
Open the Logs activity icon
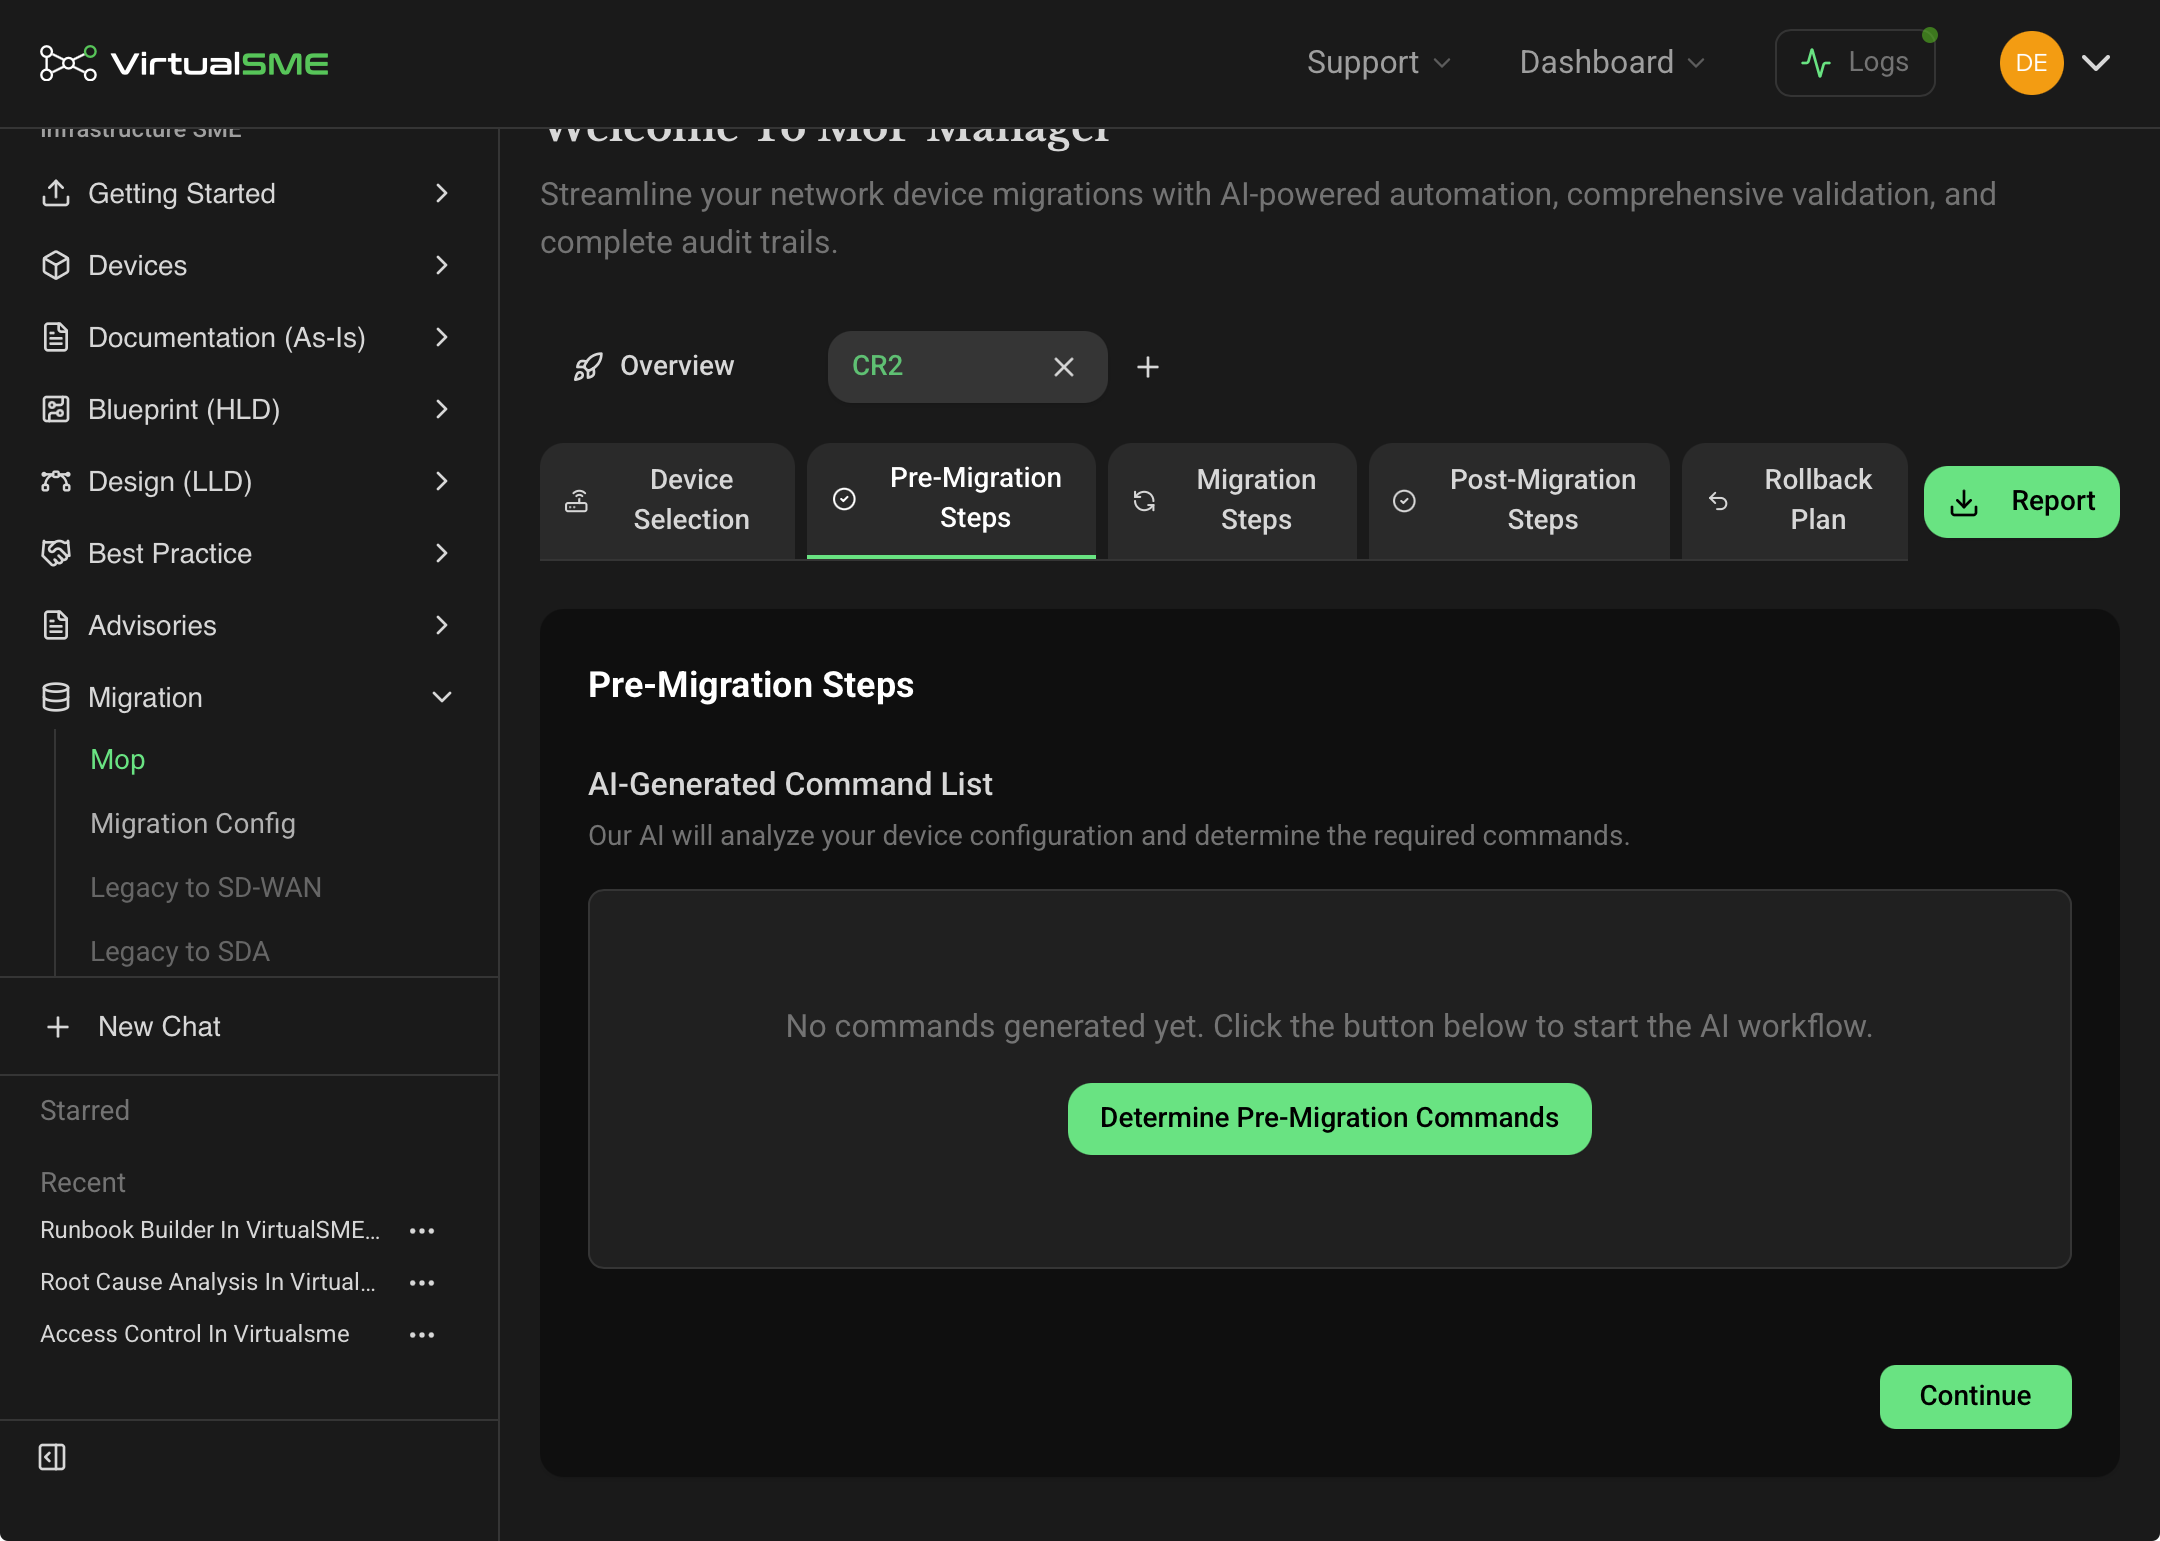tap(1816, 63)
